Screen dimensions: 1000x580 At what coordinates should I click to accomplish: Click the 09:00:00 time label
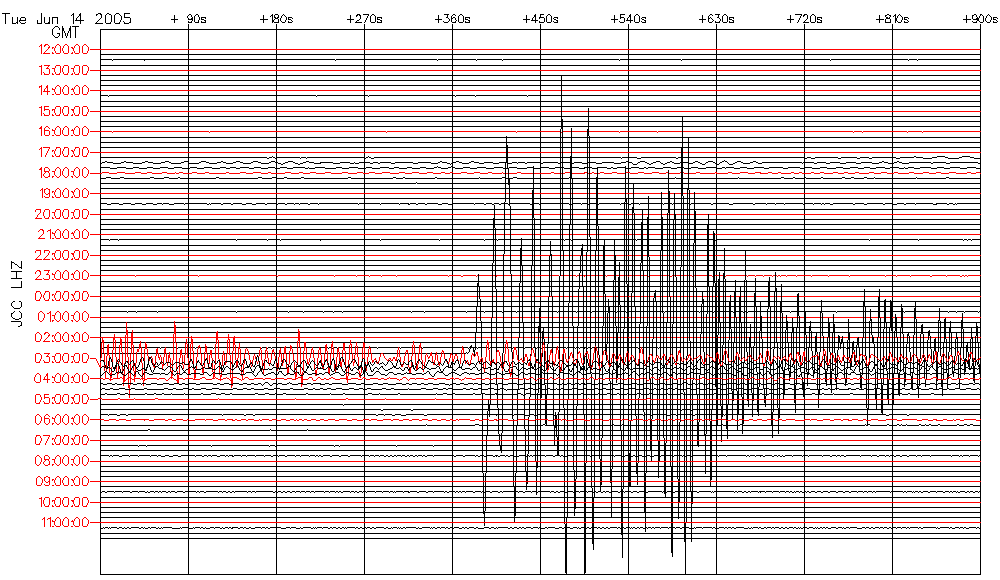pyautogui.click(x=62, y=482)
